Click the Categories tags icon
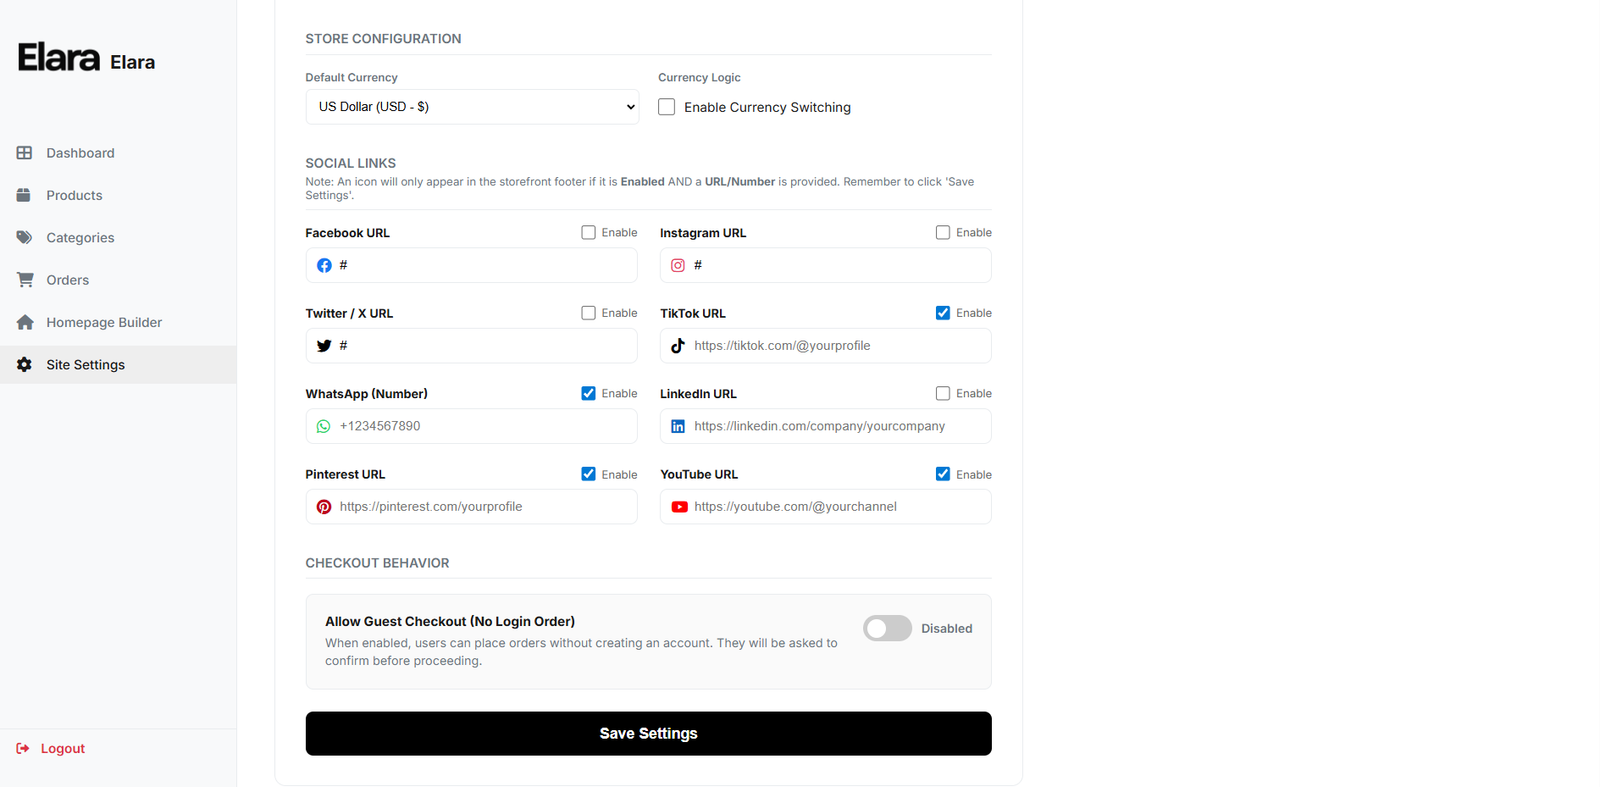 coord(24,237)
